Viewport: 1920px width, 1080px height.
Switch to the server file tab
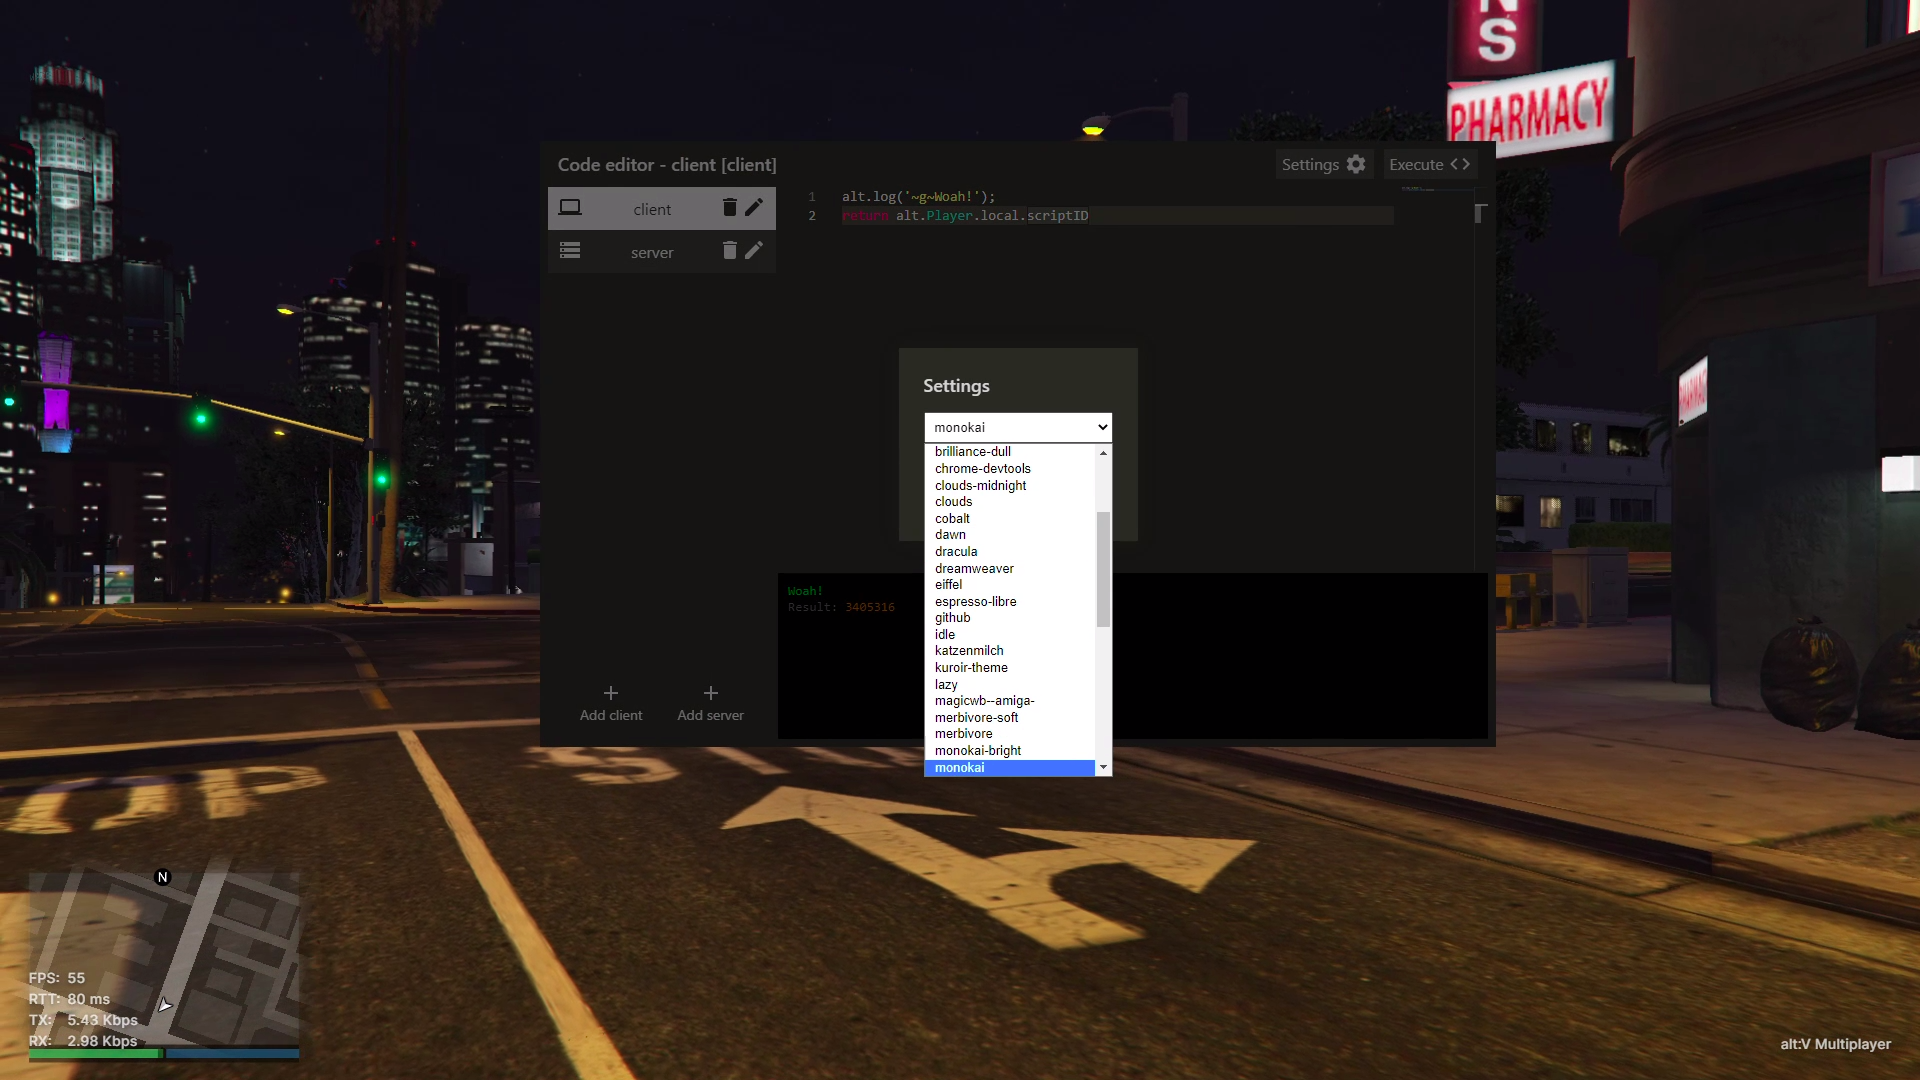pyautogui.click(x=651, y=253)
